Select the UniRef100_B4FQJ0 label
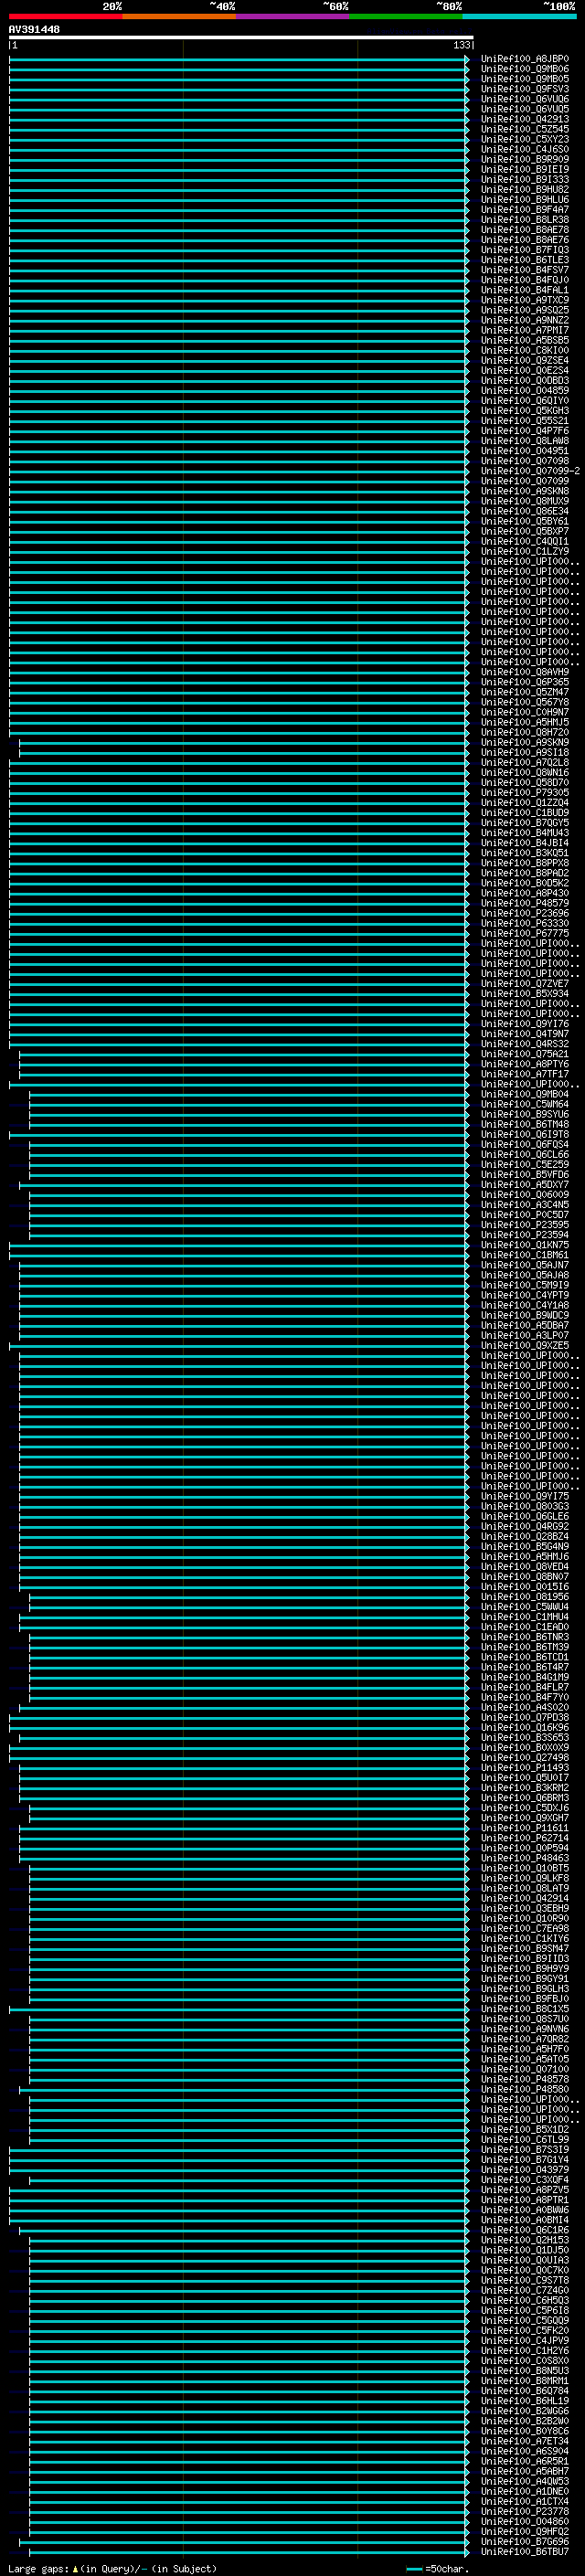The width and height of the screenshot is (585, 2576). point(524,280)
